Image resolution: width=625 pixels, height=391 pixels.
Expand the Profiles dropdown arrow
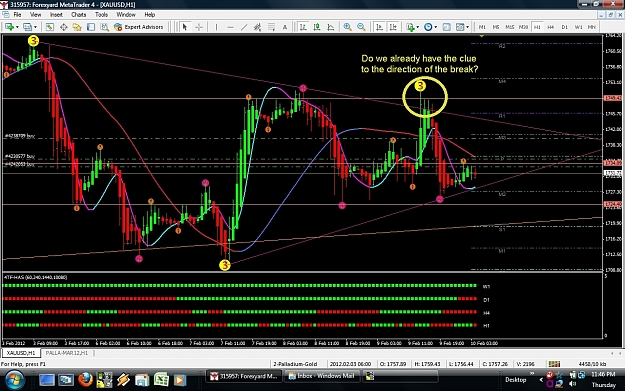click(x=35, y=27)
